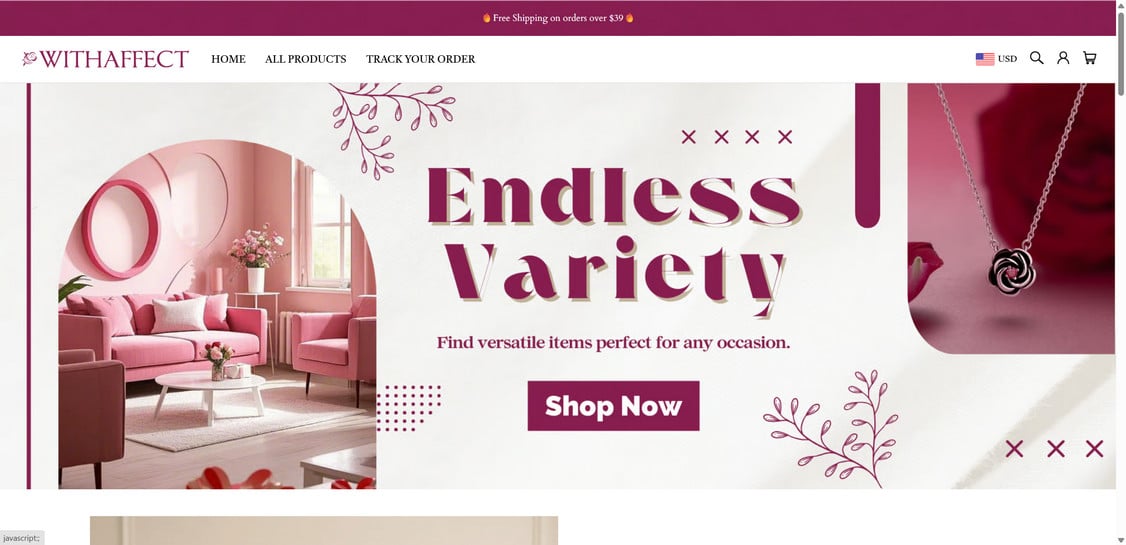Viewport: 1126px width, 545px height.
Task: Click the scrollbar up arrow
Action: coord(1121,5)
